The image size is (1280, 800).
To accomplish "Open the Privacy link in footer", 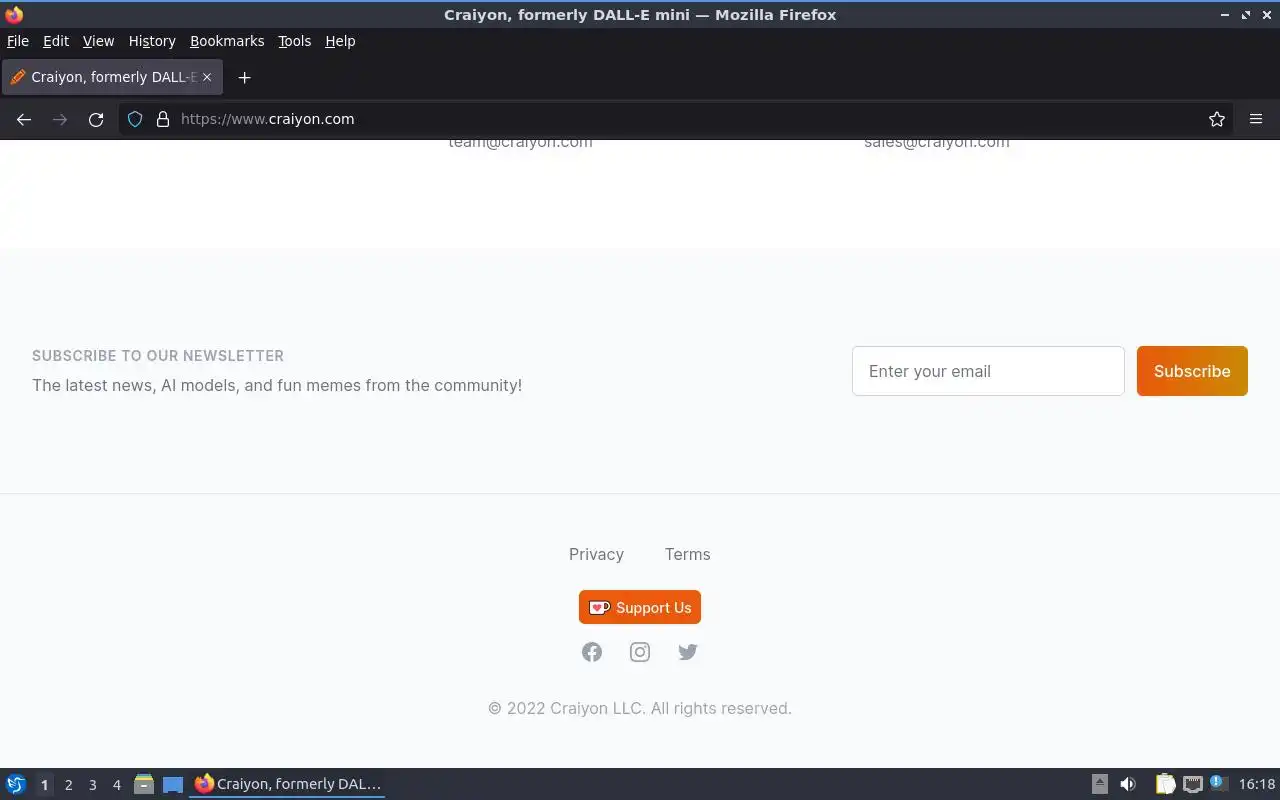I will pyautogui.click(x=596, y=554).
